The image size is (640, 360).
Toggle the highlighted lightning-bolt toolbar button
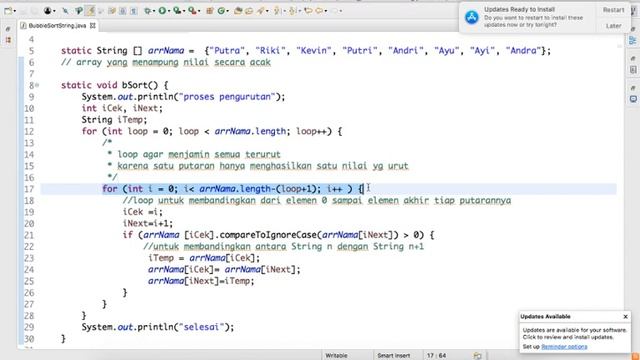(x=91, y=11)
